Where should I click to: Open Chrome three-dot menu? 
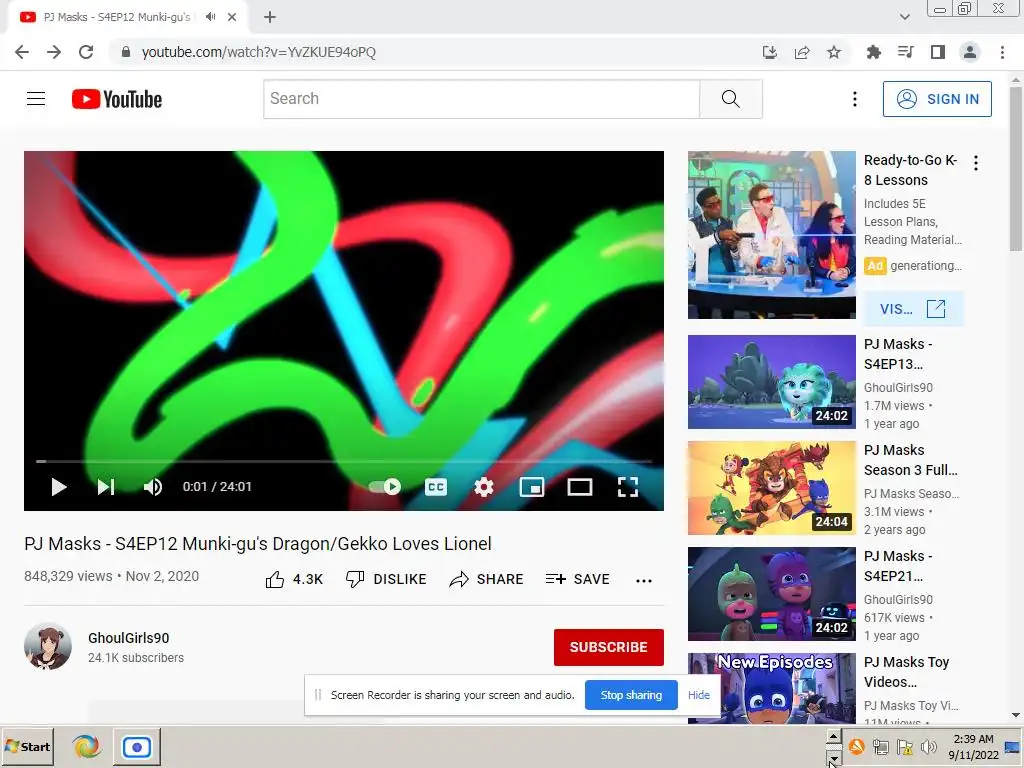1002,52
